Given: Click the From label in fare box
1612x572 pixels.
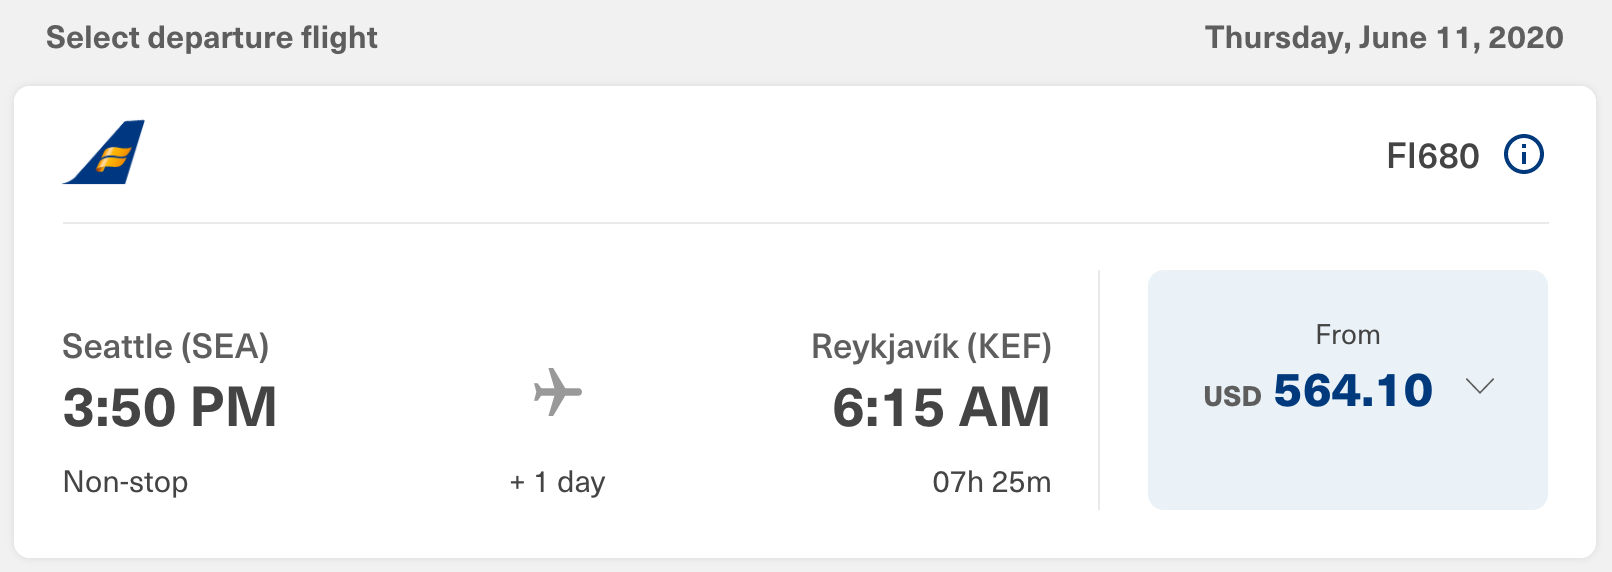Looking at the screenshot, I should pos(1347,335).
